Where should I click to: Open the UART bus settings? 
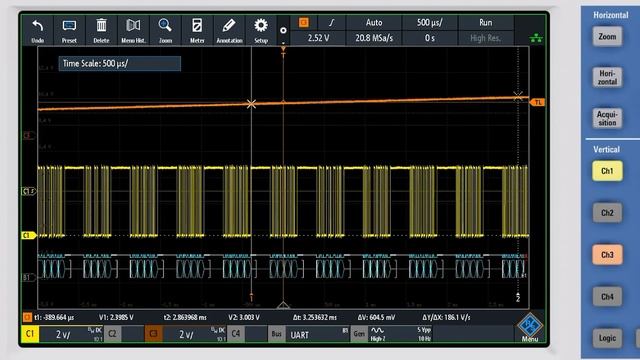pos(318,334)
